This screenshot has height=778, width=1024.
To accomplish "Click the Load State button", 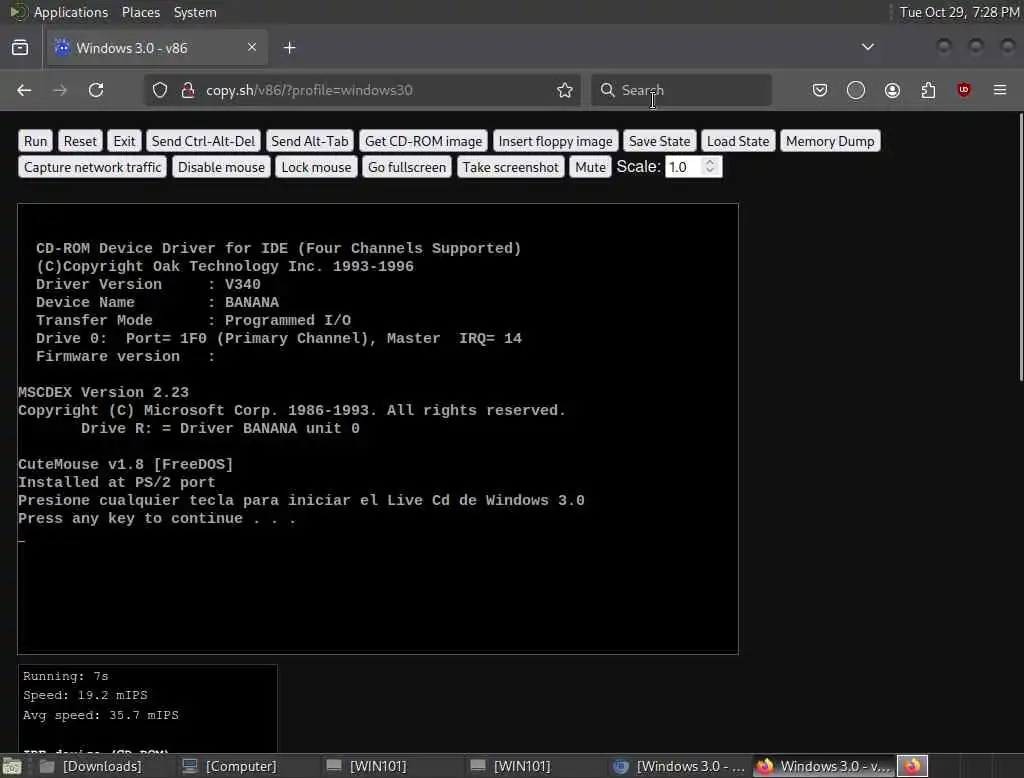I will click(x=738, y=141).
